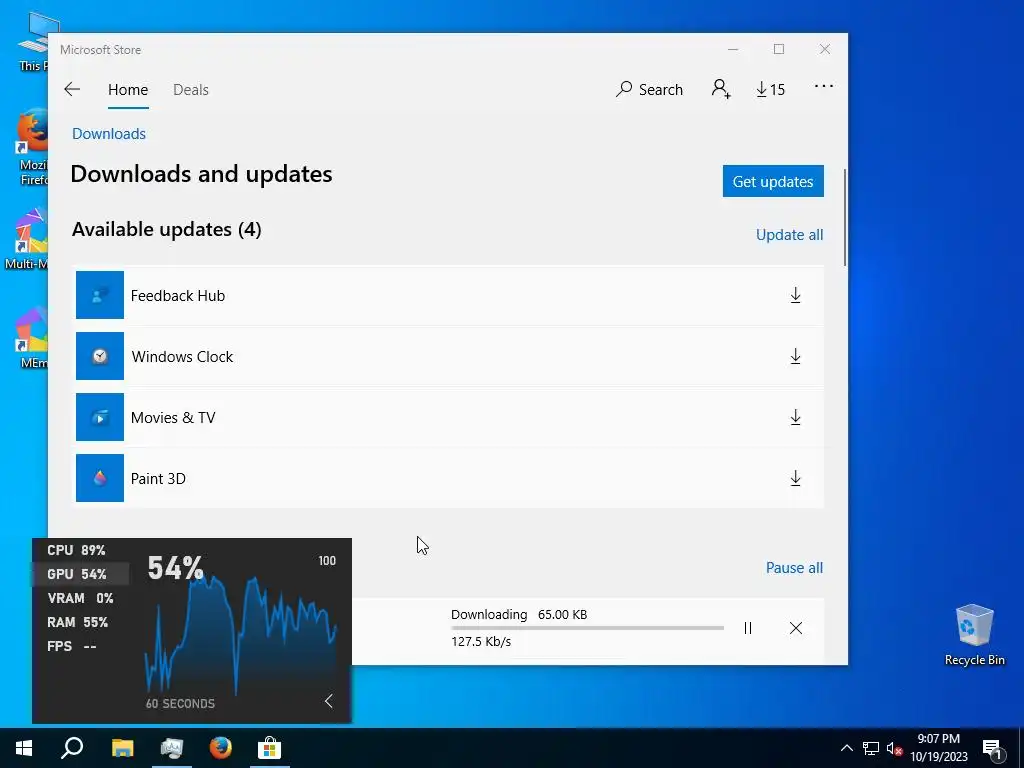Viewport: 1024px width, 768px height.
Task: Select the VRAM 0% metric
Action: click(80, 598)
